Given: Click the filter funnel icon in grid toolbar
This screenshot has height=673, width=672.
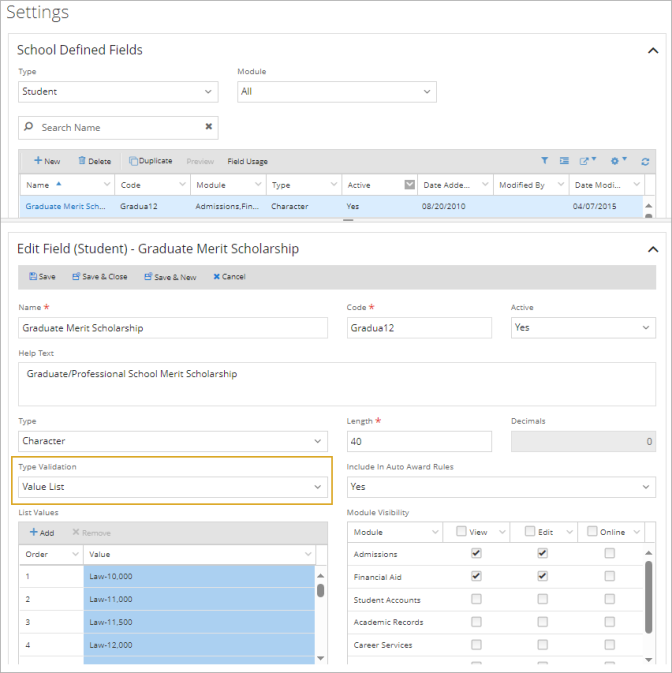Looking at the screenshot, I should (544, 161).
